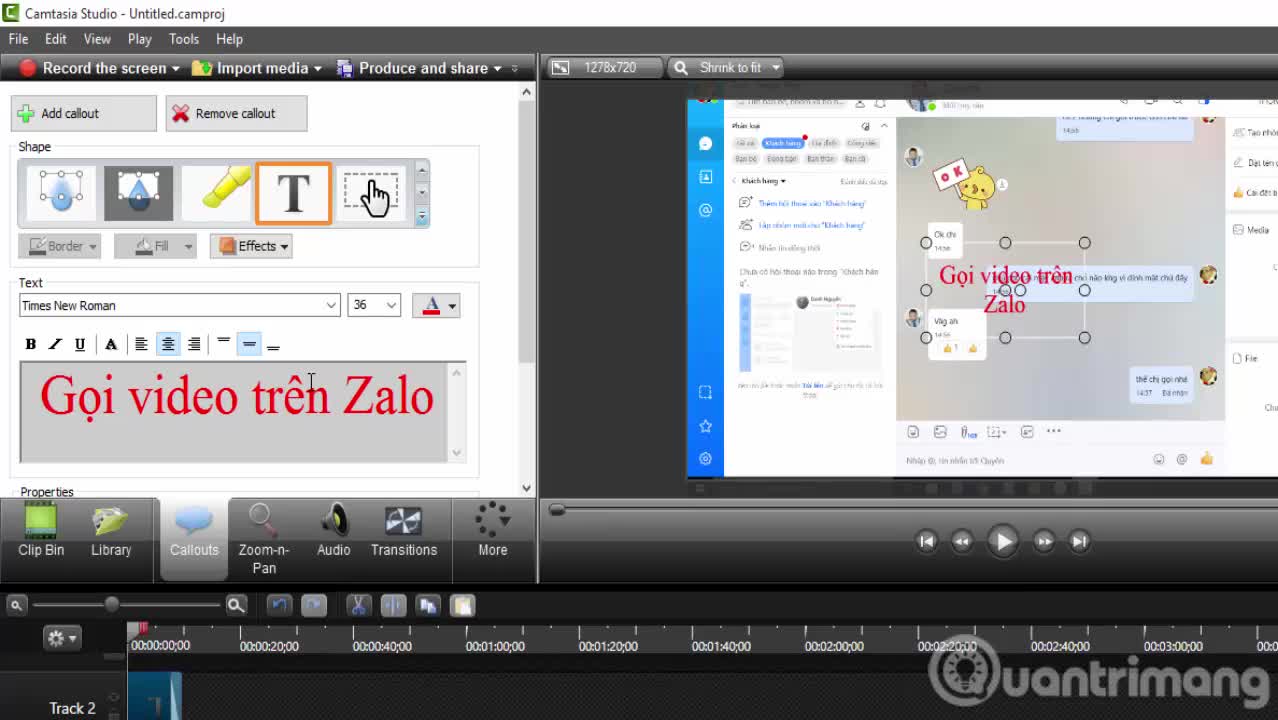
Task: Toggle underline text formatting
Action: [x=80, y=344]
